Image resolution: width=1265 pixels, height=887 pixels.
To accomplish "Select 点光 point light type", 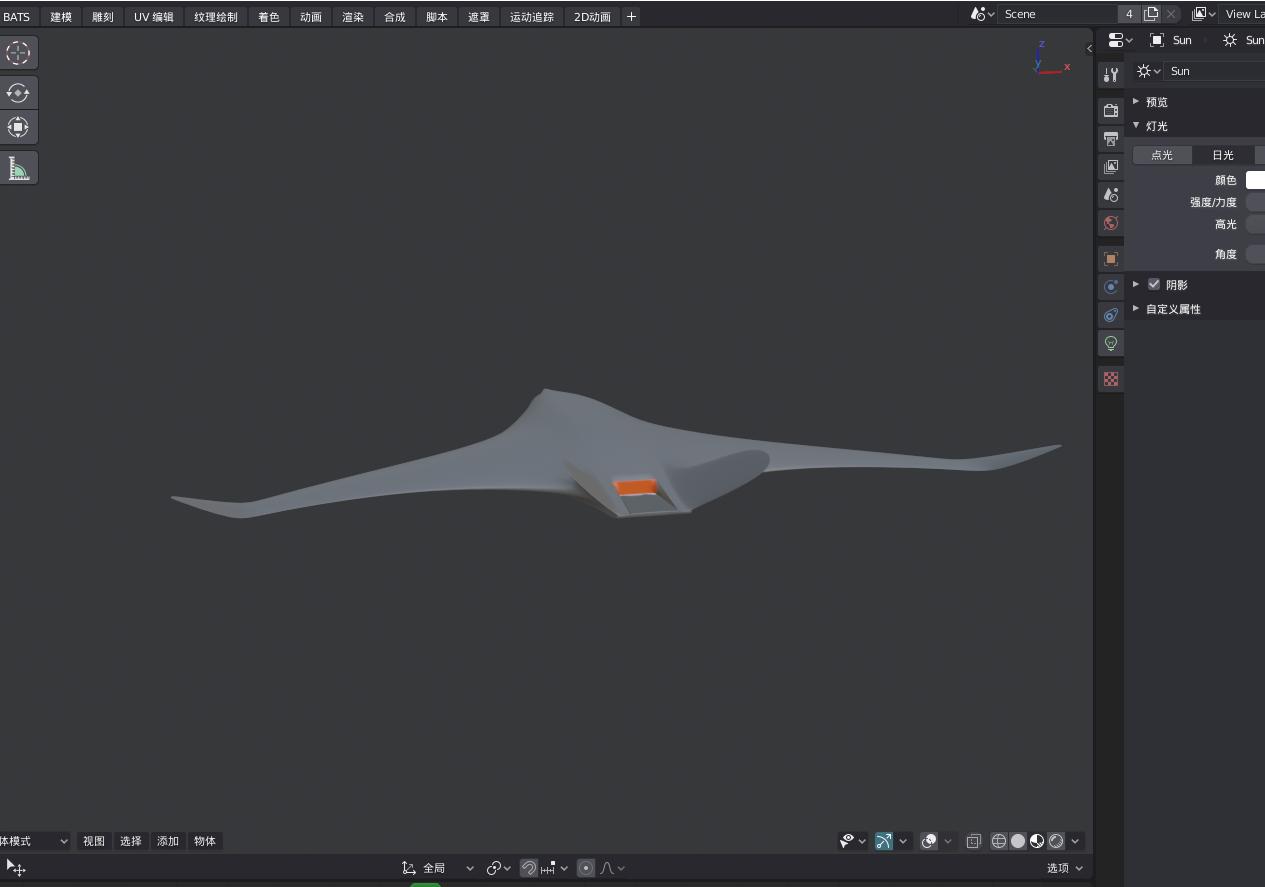I will [x=1162, y=155].
